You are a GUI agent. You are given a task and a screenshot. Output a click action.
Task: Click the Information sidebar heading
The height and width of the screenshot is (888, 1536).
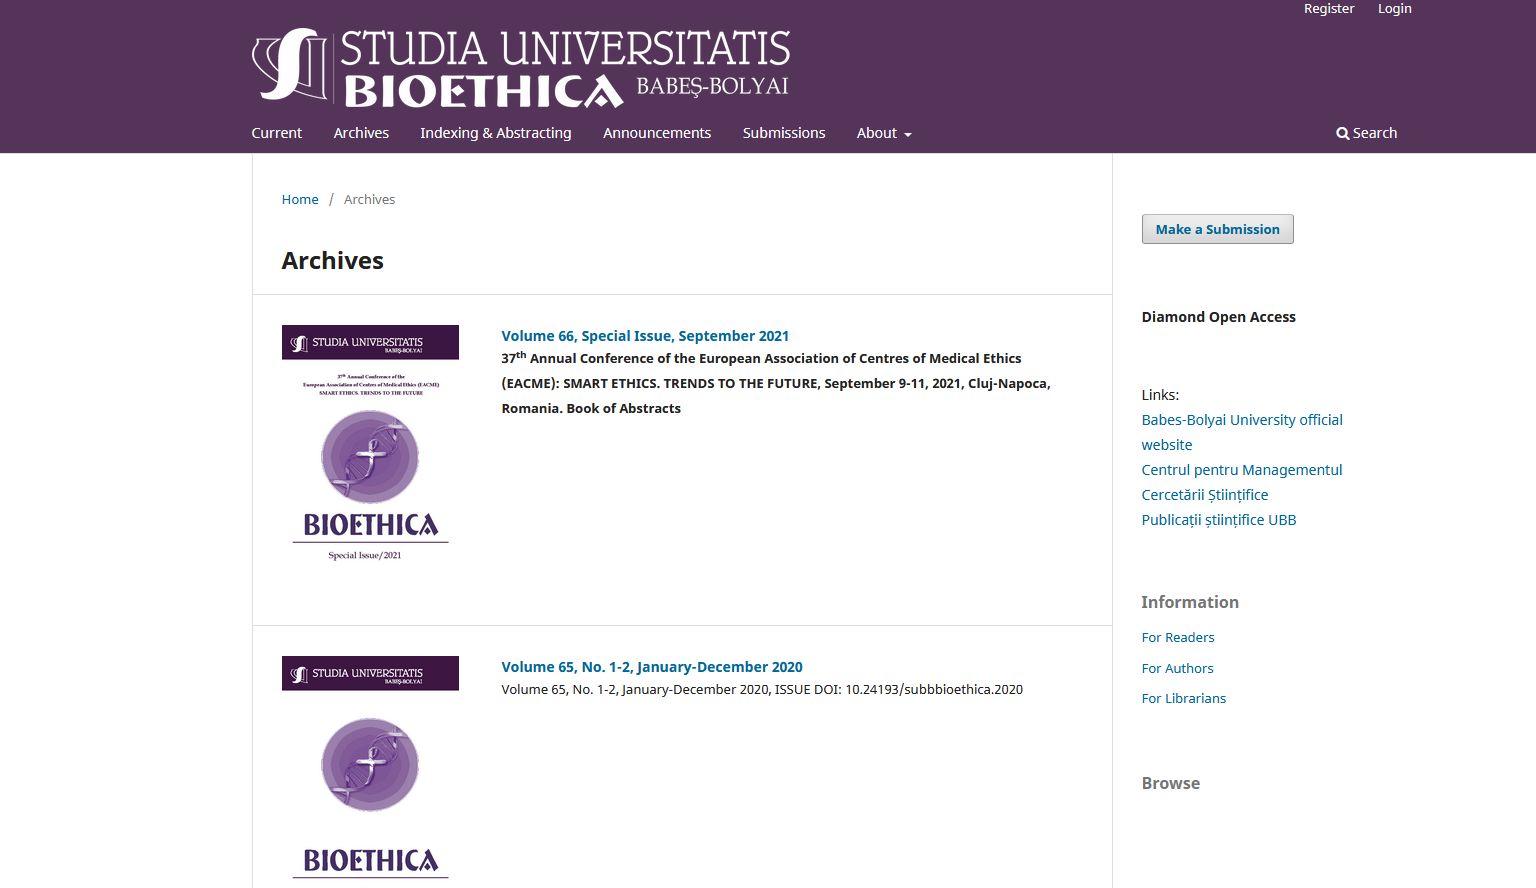[x=1190, y=602]
